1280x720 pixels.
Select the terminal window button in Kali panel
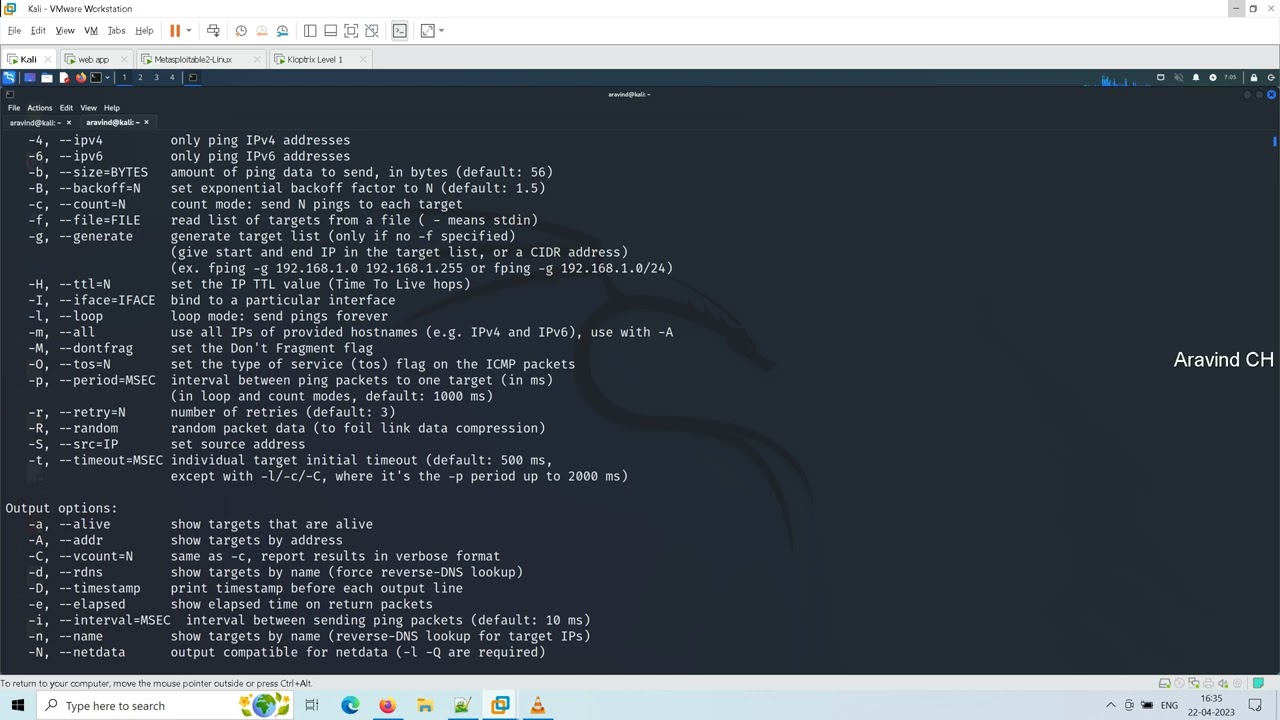[x=193, y=77]
